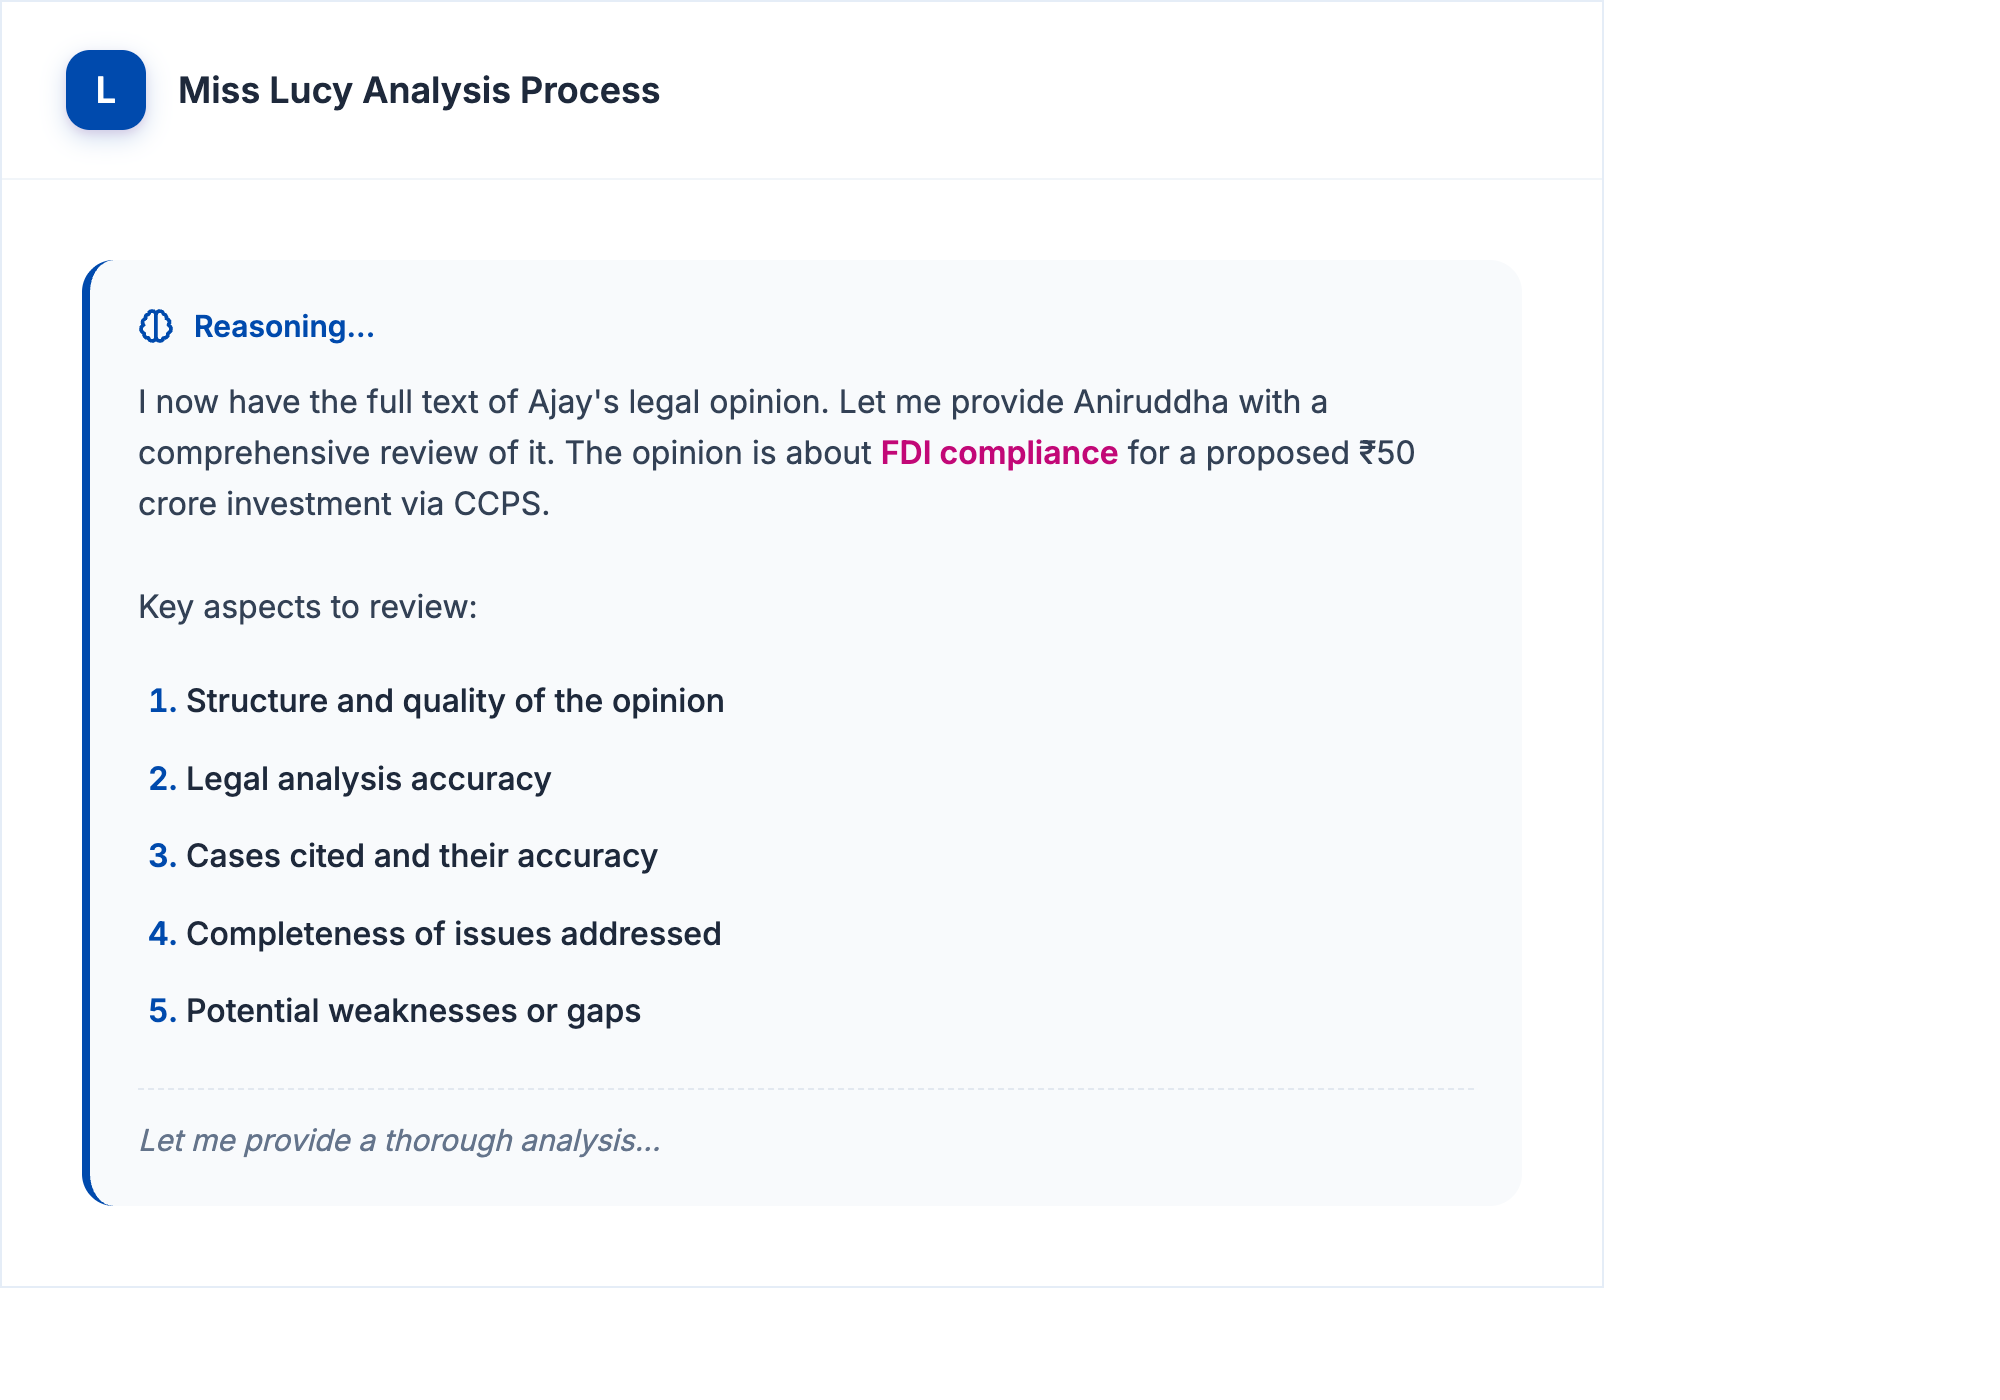Choose Cases cited and their accuracy

(422, 856)
